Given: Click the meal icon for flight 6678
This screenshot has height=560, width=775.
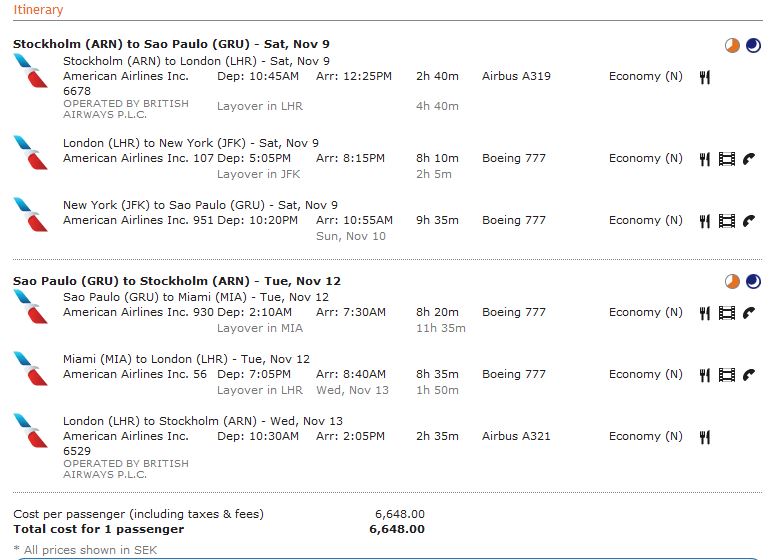Looking at the screenshot, I should [705, 77].
